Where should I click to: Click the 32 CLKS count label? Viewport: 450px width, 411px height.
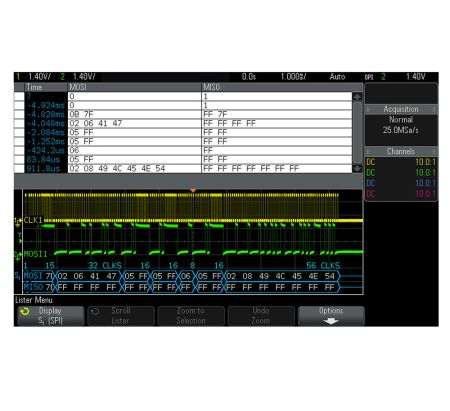105,265
